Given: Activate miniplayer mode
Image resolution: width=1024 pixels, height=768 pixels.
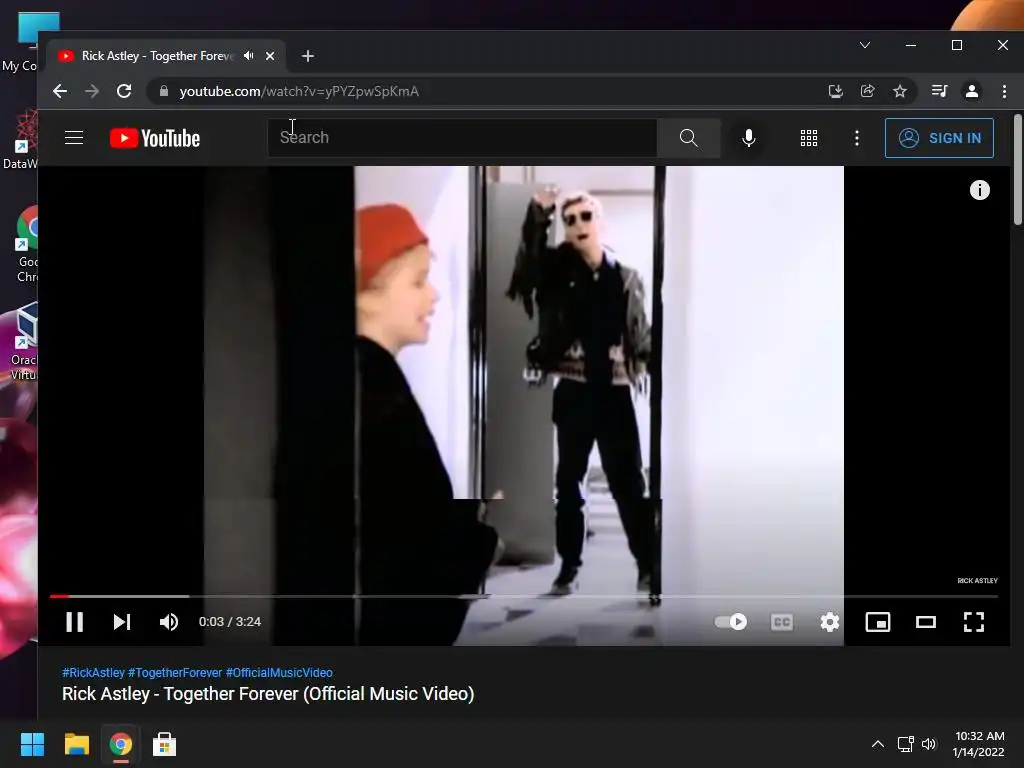Looking at the screenshot, I should tap(878, 622).
